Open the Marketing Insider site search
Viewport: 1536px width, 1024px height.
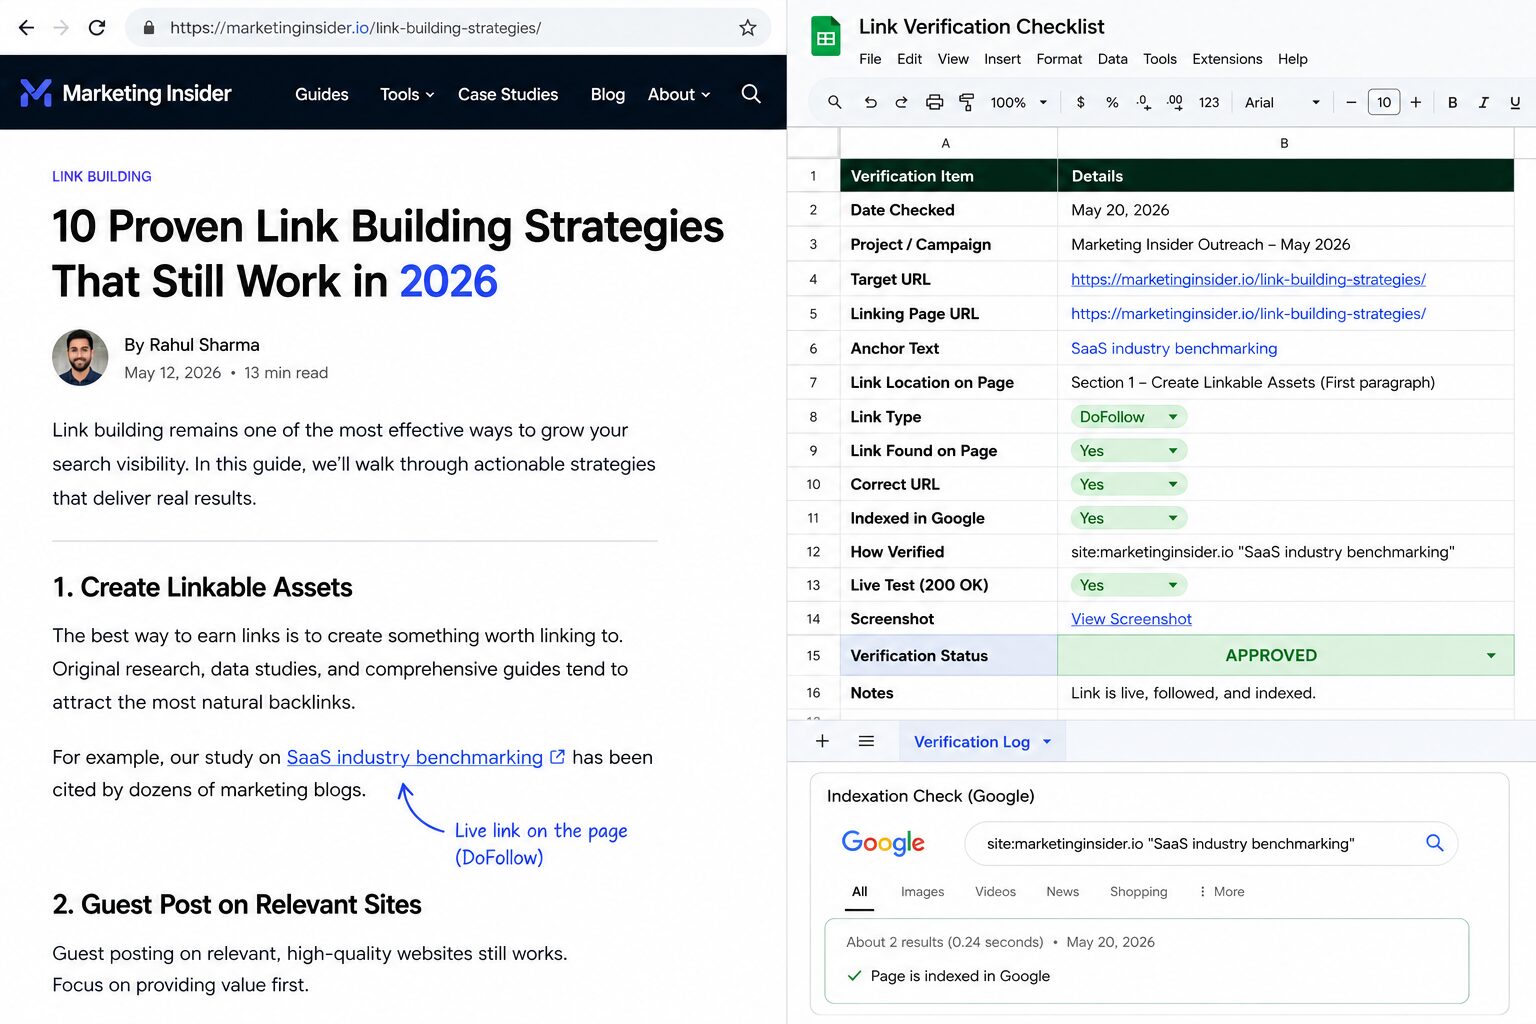(x=751, y=94)
